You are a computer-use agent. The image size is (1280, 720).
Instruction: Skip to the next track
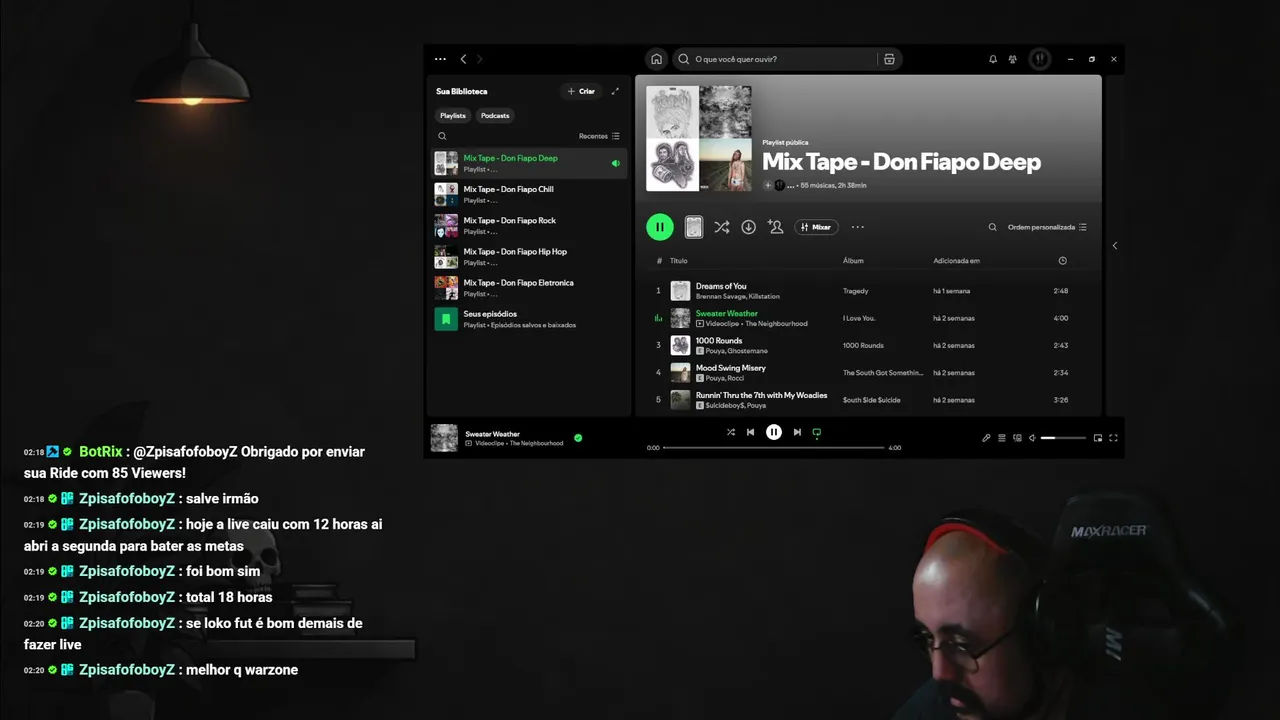coord(797,432)
